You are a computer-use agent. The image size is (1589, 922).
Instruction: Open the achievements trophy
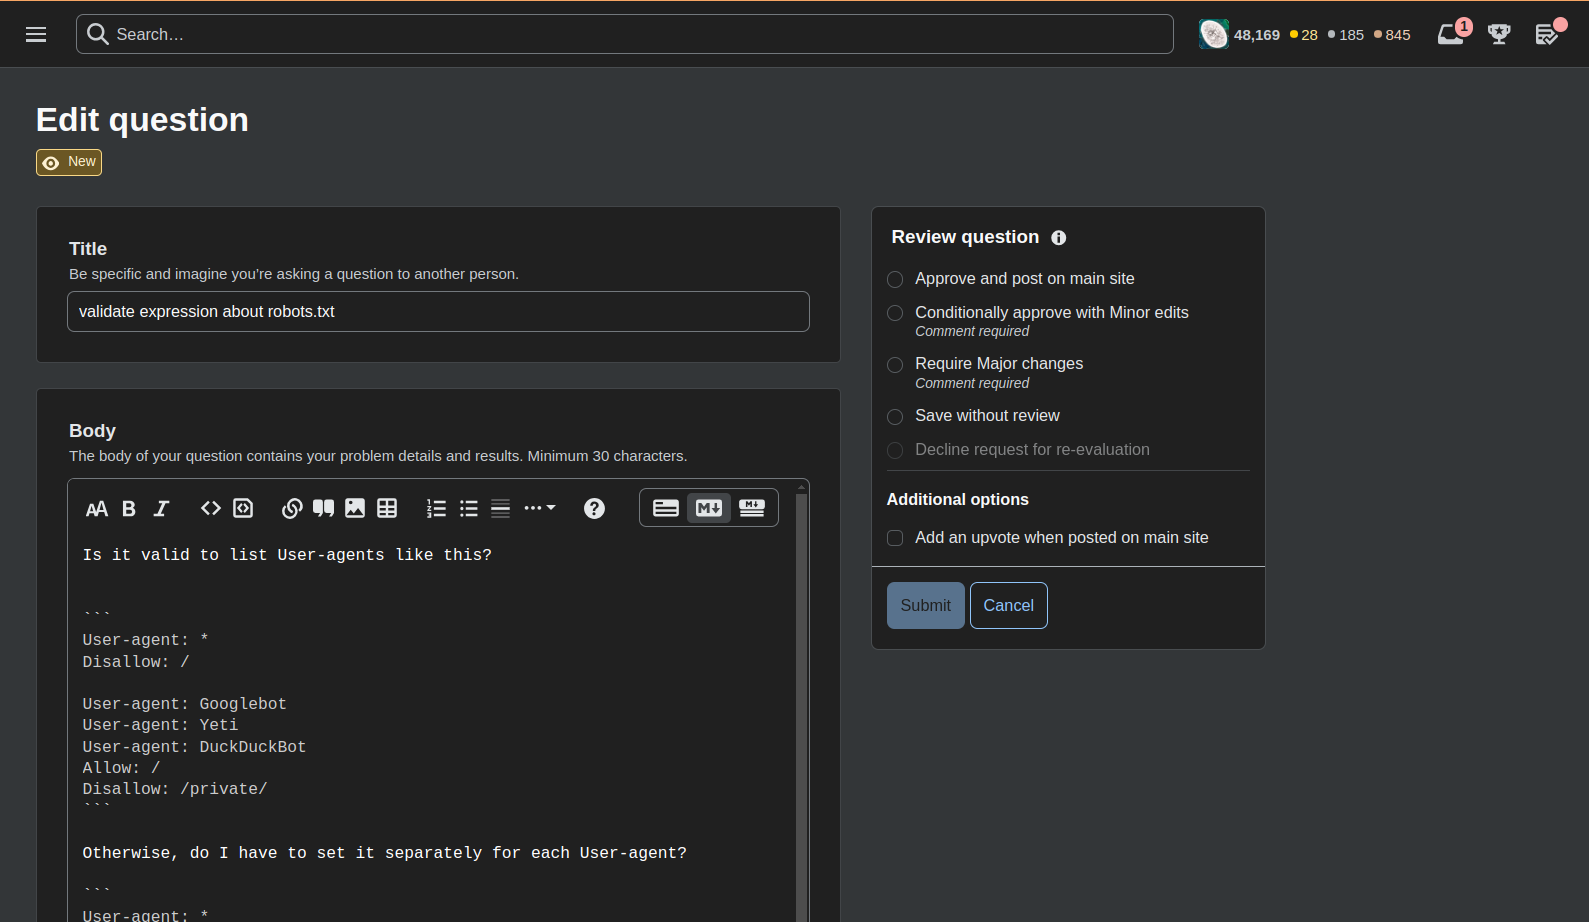1499,34
